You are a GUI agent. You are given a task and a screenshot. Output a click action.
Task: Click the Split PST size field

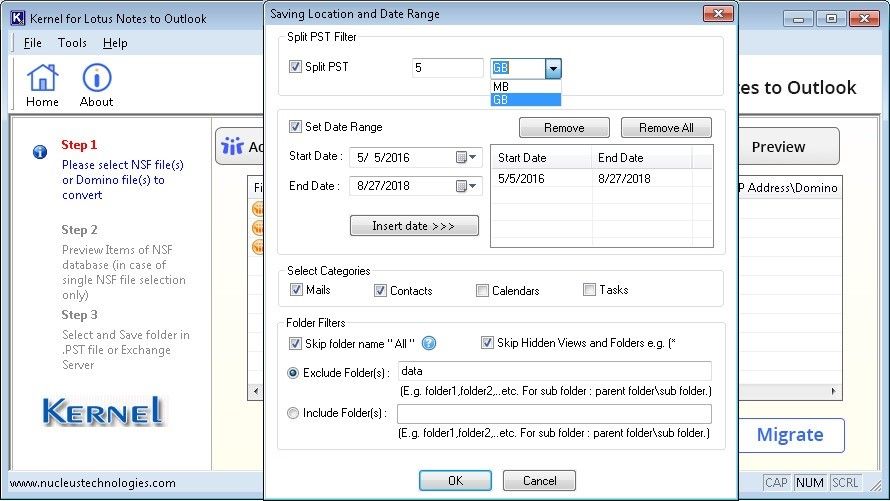[x=448, y=68]
